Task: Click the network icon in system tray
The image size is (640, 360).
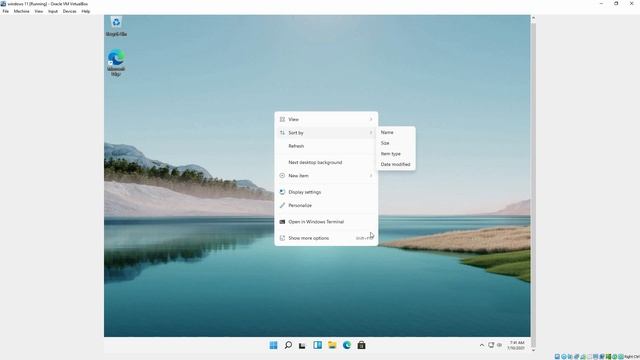Action: click(x=491, y=345)
